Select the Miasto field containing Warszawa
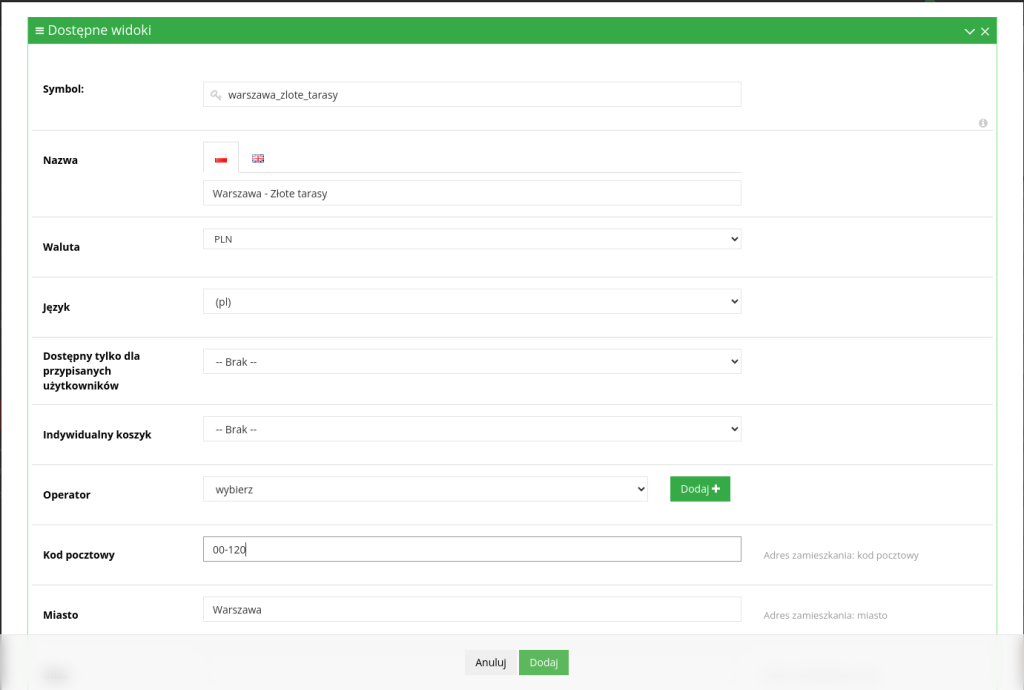This screenshot has height=690, width=1024. (x=471, y=609)
